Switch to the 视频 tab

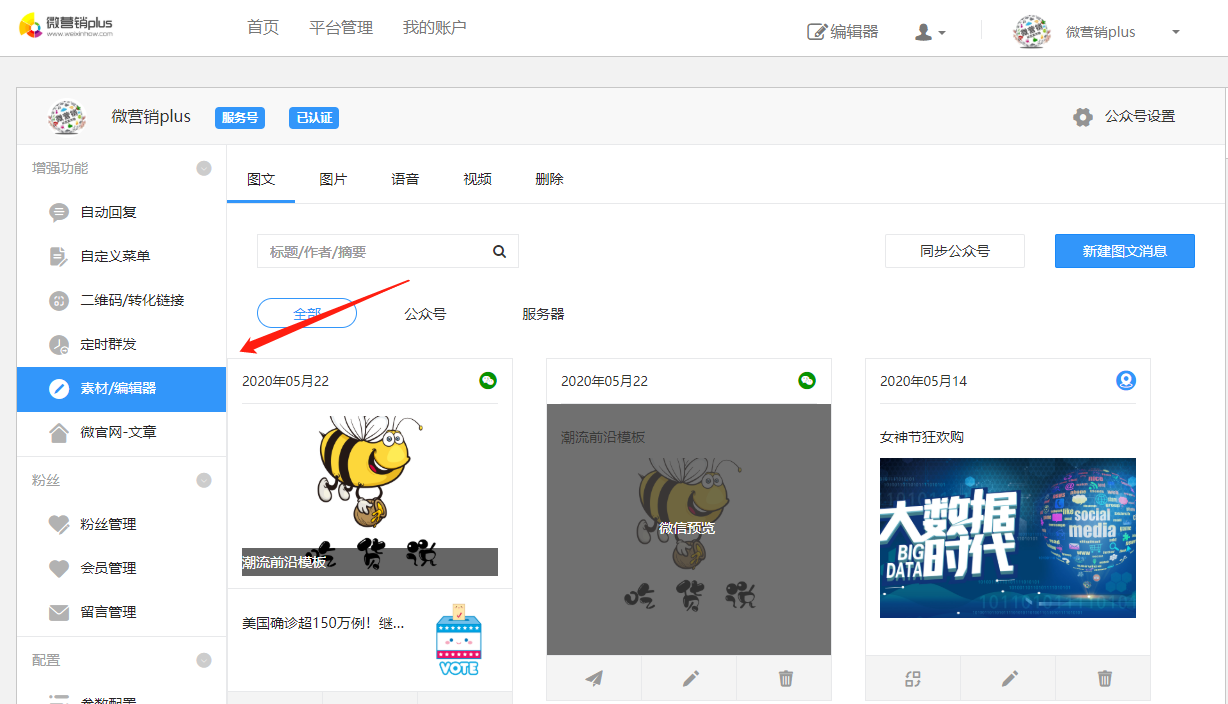pos(477,179)
